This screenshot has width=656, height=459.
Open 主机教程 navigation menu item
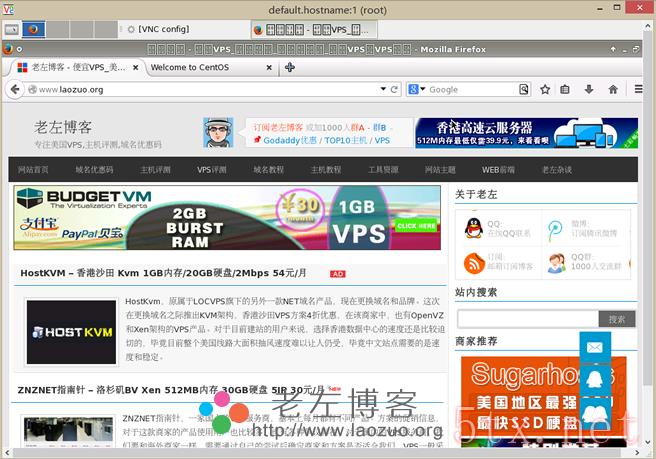(x=326, y=169)
